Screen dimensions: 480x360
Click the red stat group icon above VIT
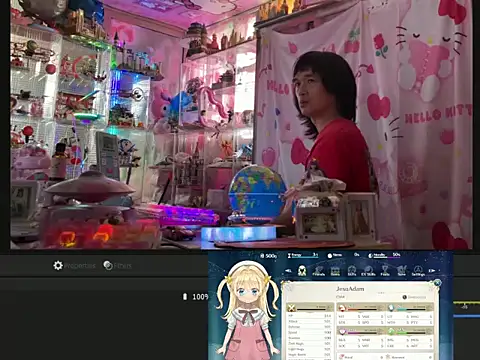[x=342, y=308]
